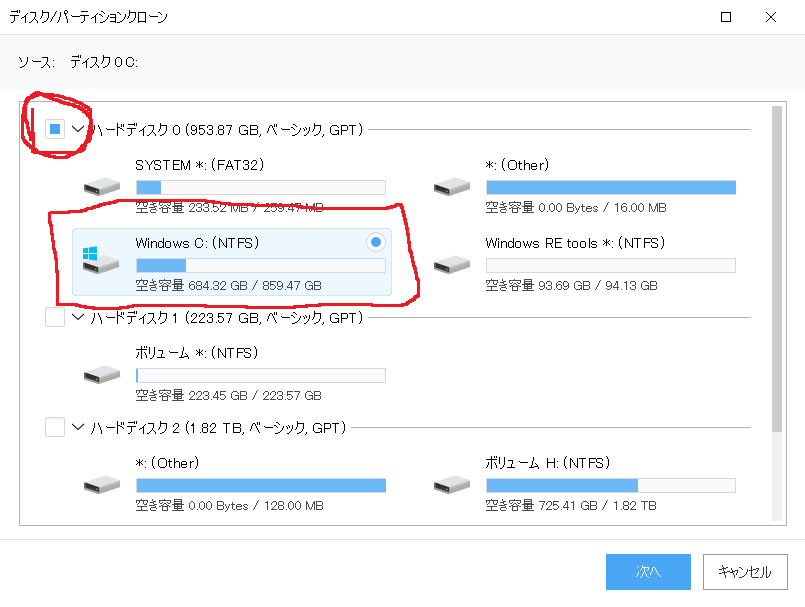Collapse the ハードディスク 2 group
805x607 pixels.
(78, 427)
